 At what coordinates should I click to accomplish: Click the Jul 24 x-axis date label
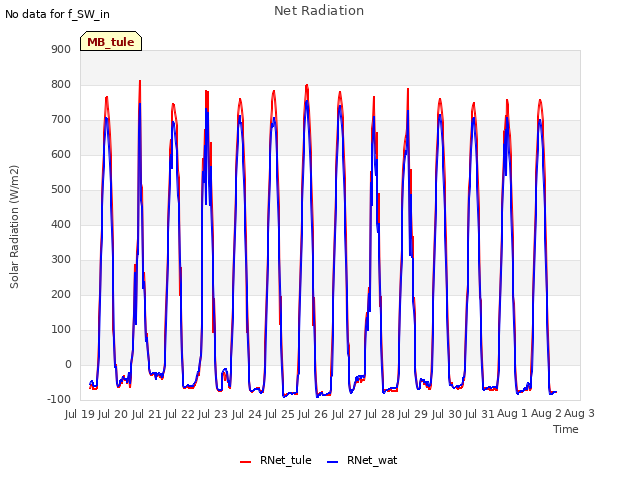(x=247, y=414)
